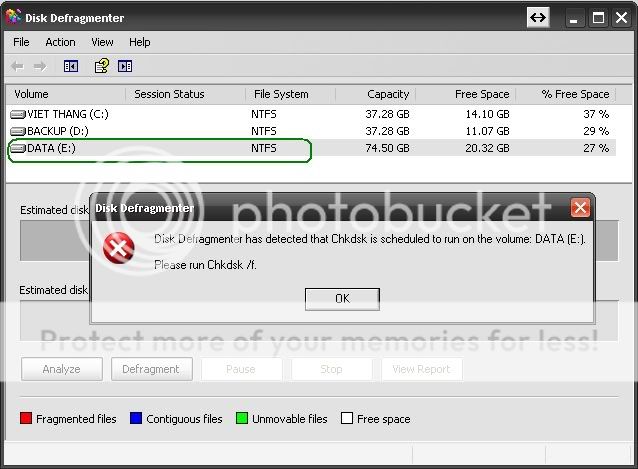Click the red Fragmented files swatch
This screenshot has height=469, width=638.
[x=26, y=419]
